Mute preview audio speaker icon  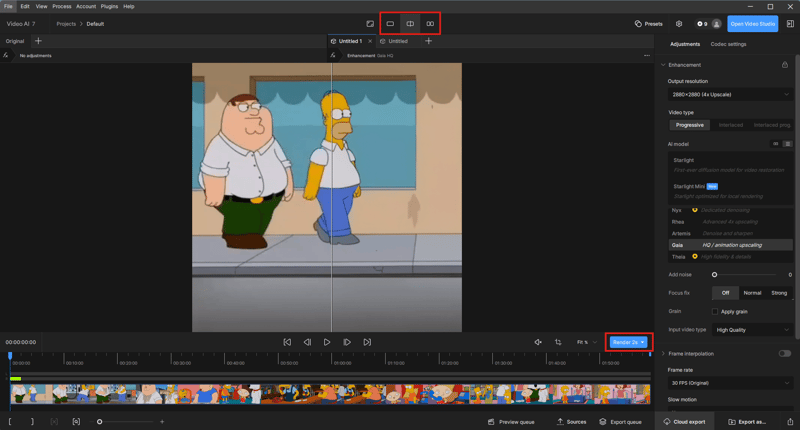click(538, 342)
